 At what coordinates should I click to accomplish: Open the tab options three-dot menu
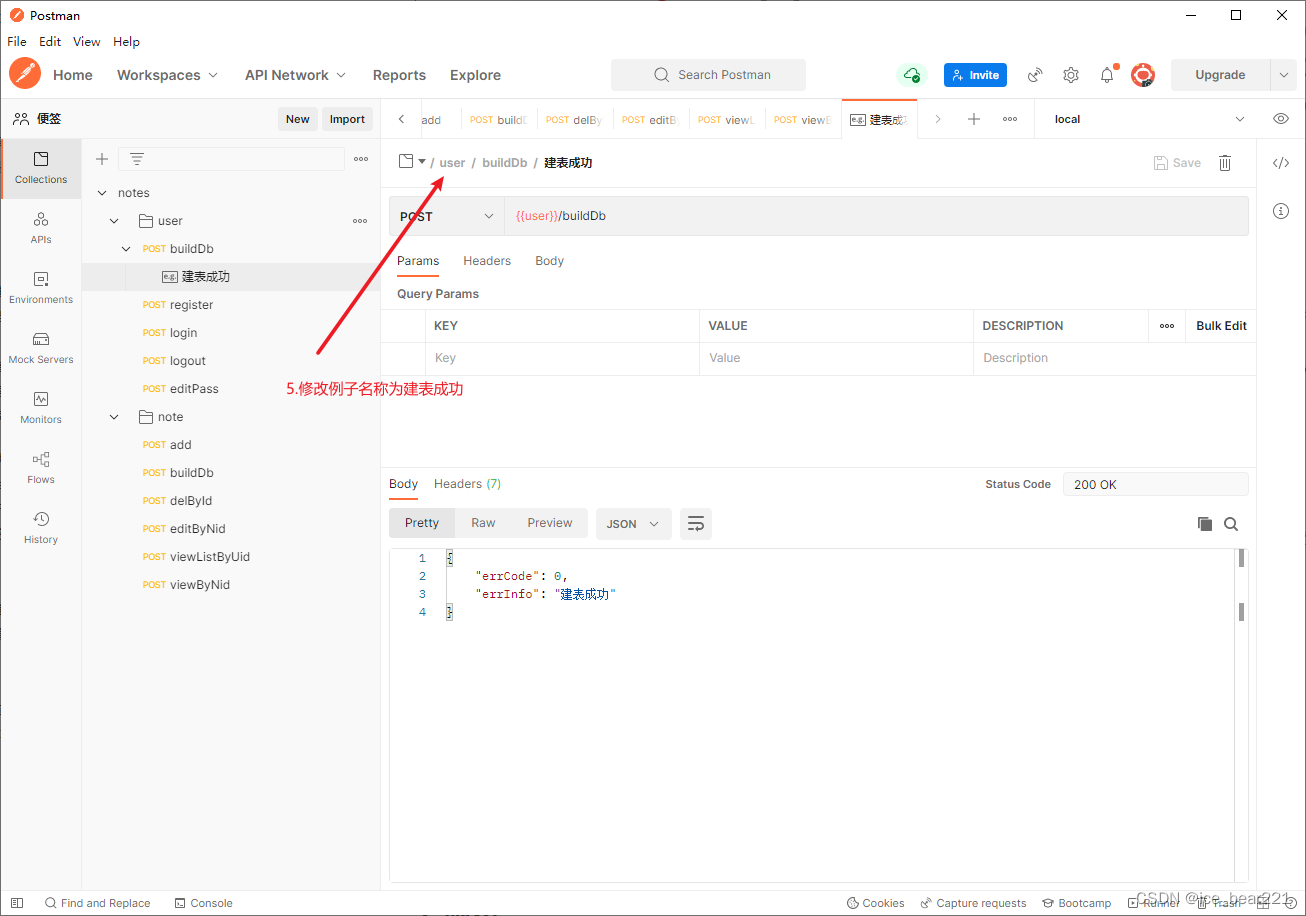tap(1010, 119)
